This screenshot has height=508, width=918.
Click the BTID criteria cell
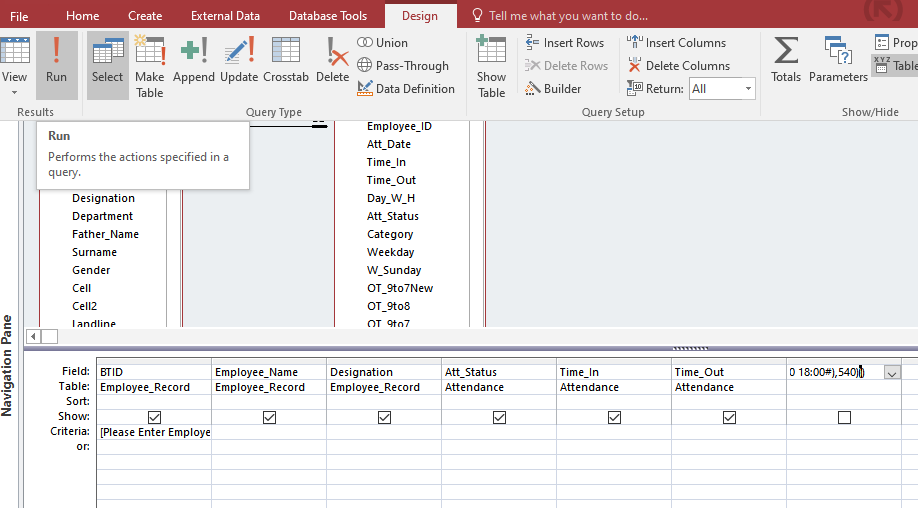pyautogui.click(x=154, y=432)
